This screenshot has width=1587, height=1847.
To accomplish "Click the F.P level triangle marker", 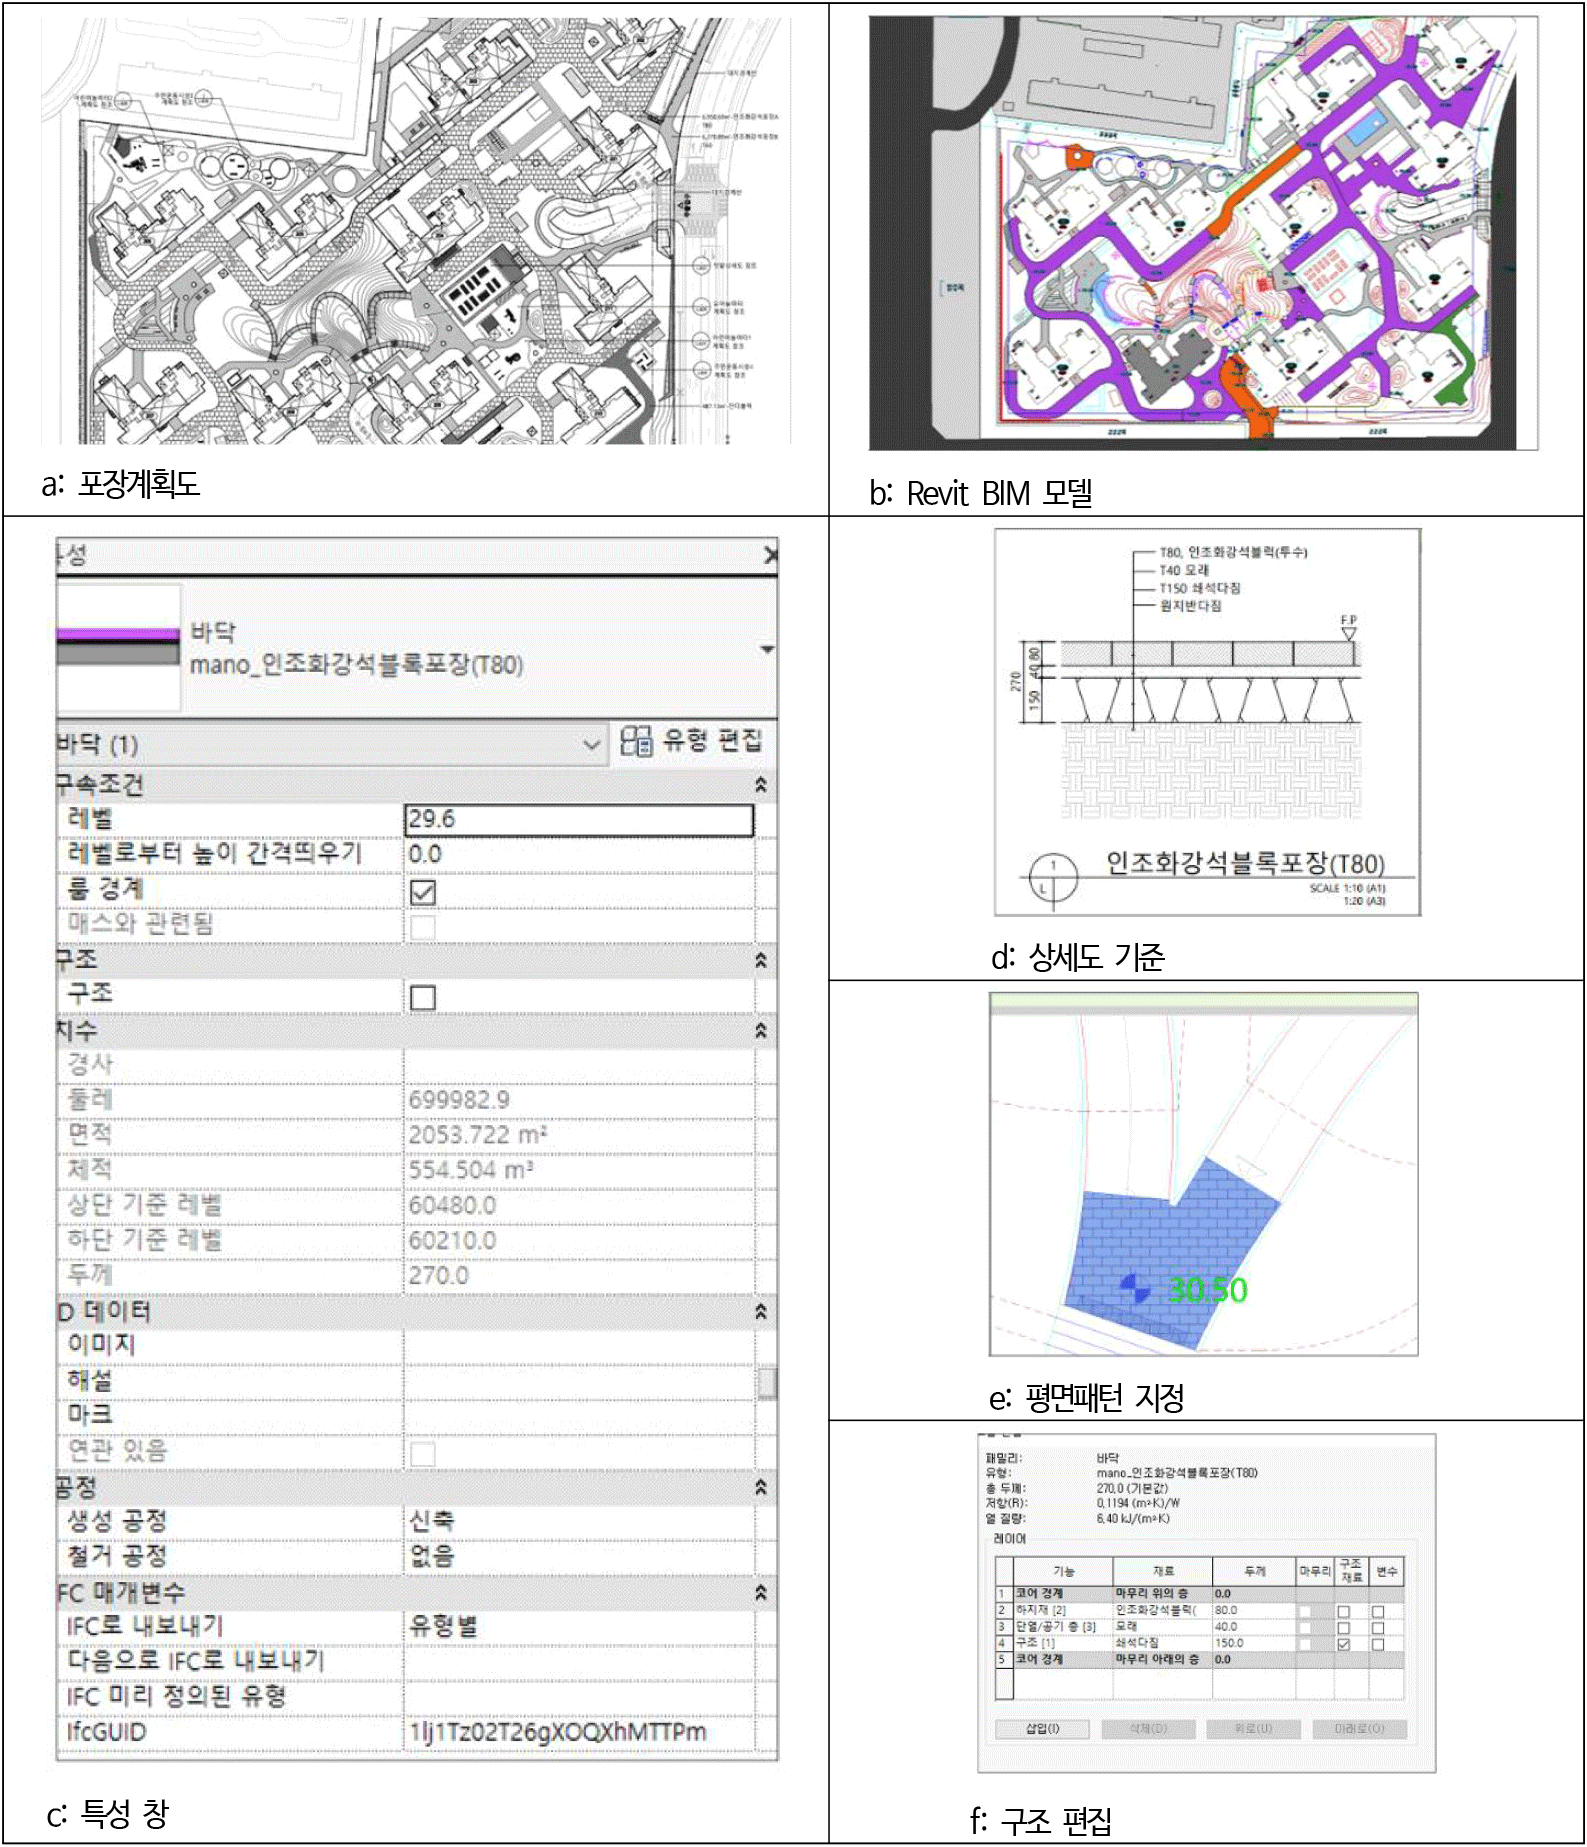I will (1348, 633).
